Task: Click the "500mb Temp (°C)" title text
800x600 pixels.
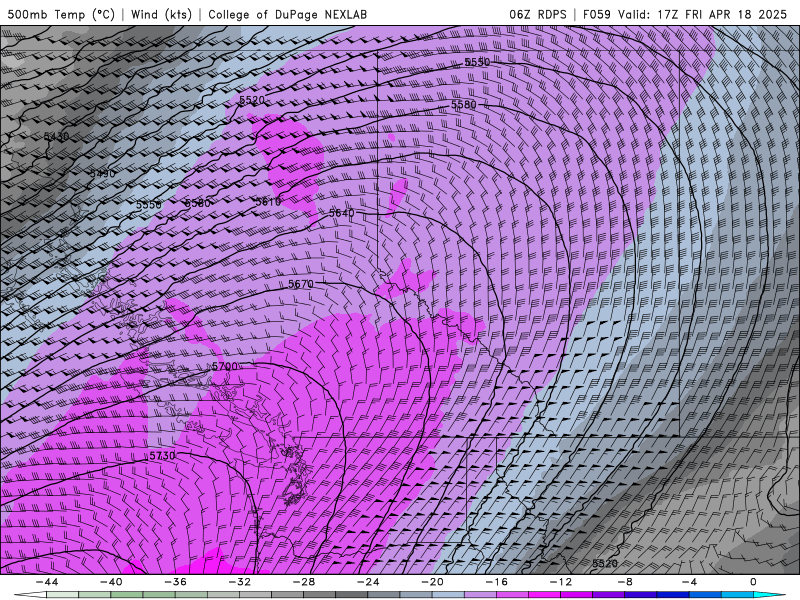Action: coord(61,14)
